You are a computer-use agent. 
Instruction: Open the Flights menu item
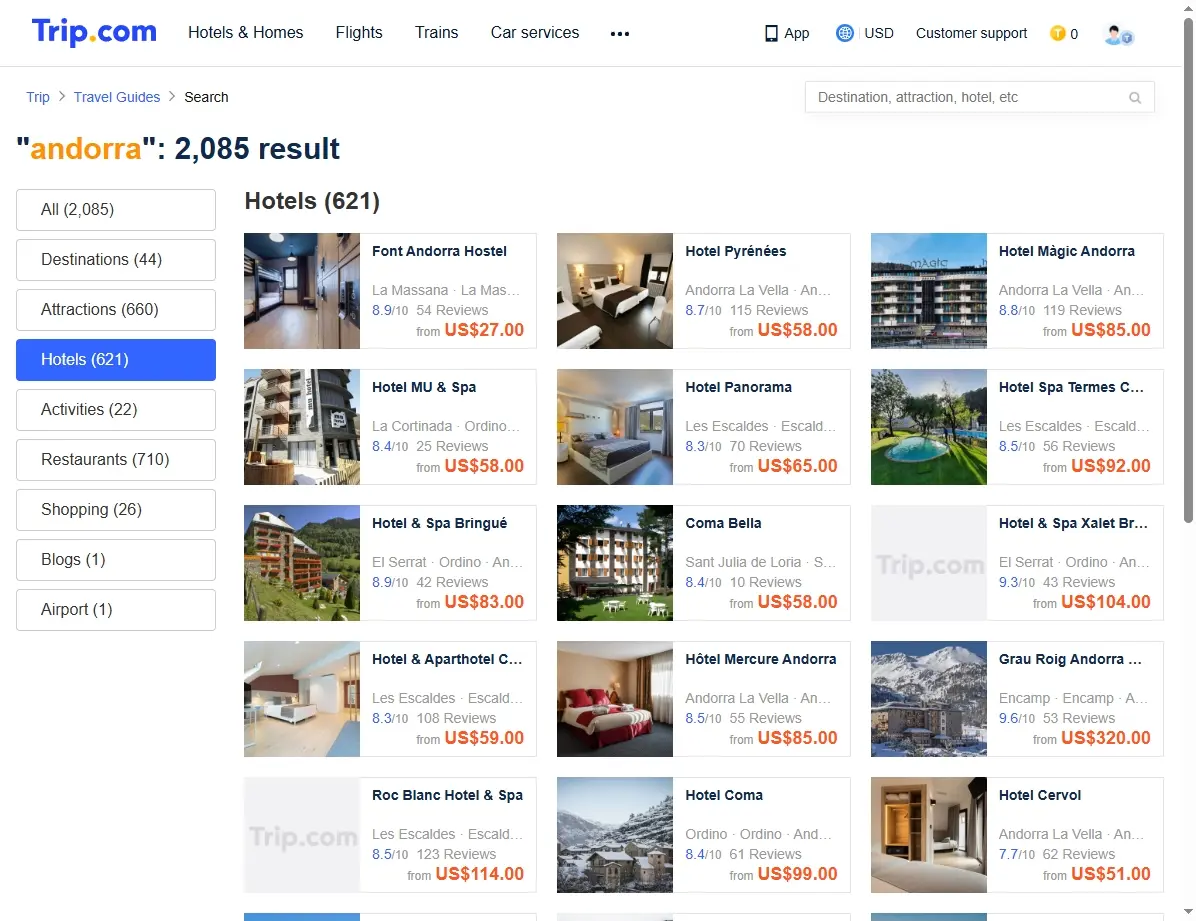point(358,32)
